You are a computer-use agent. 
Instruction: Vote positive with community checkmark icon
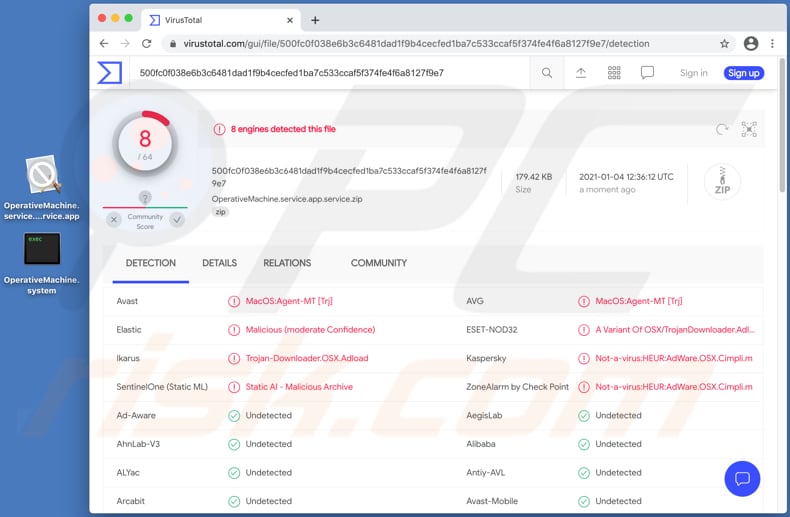[177, 220]
